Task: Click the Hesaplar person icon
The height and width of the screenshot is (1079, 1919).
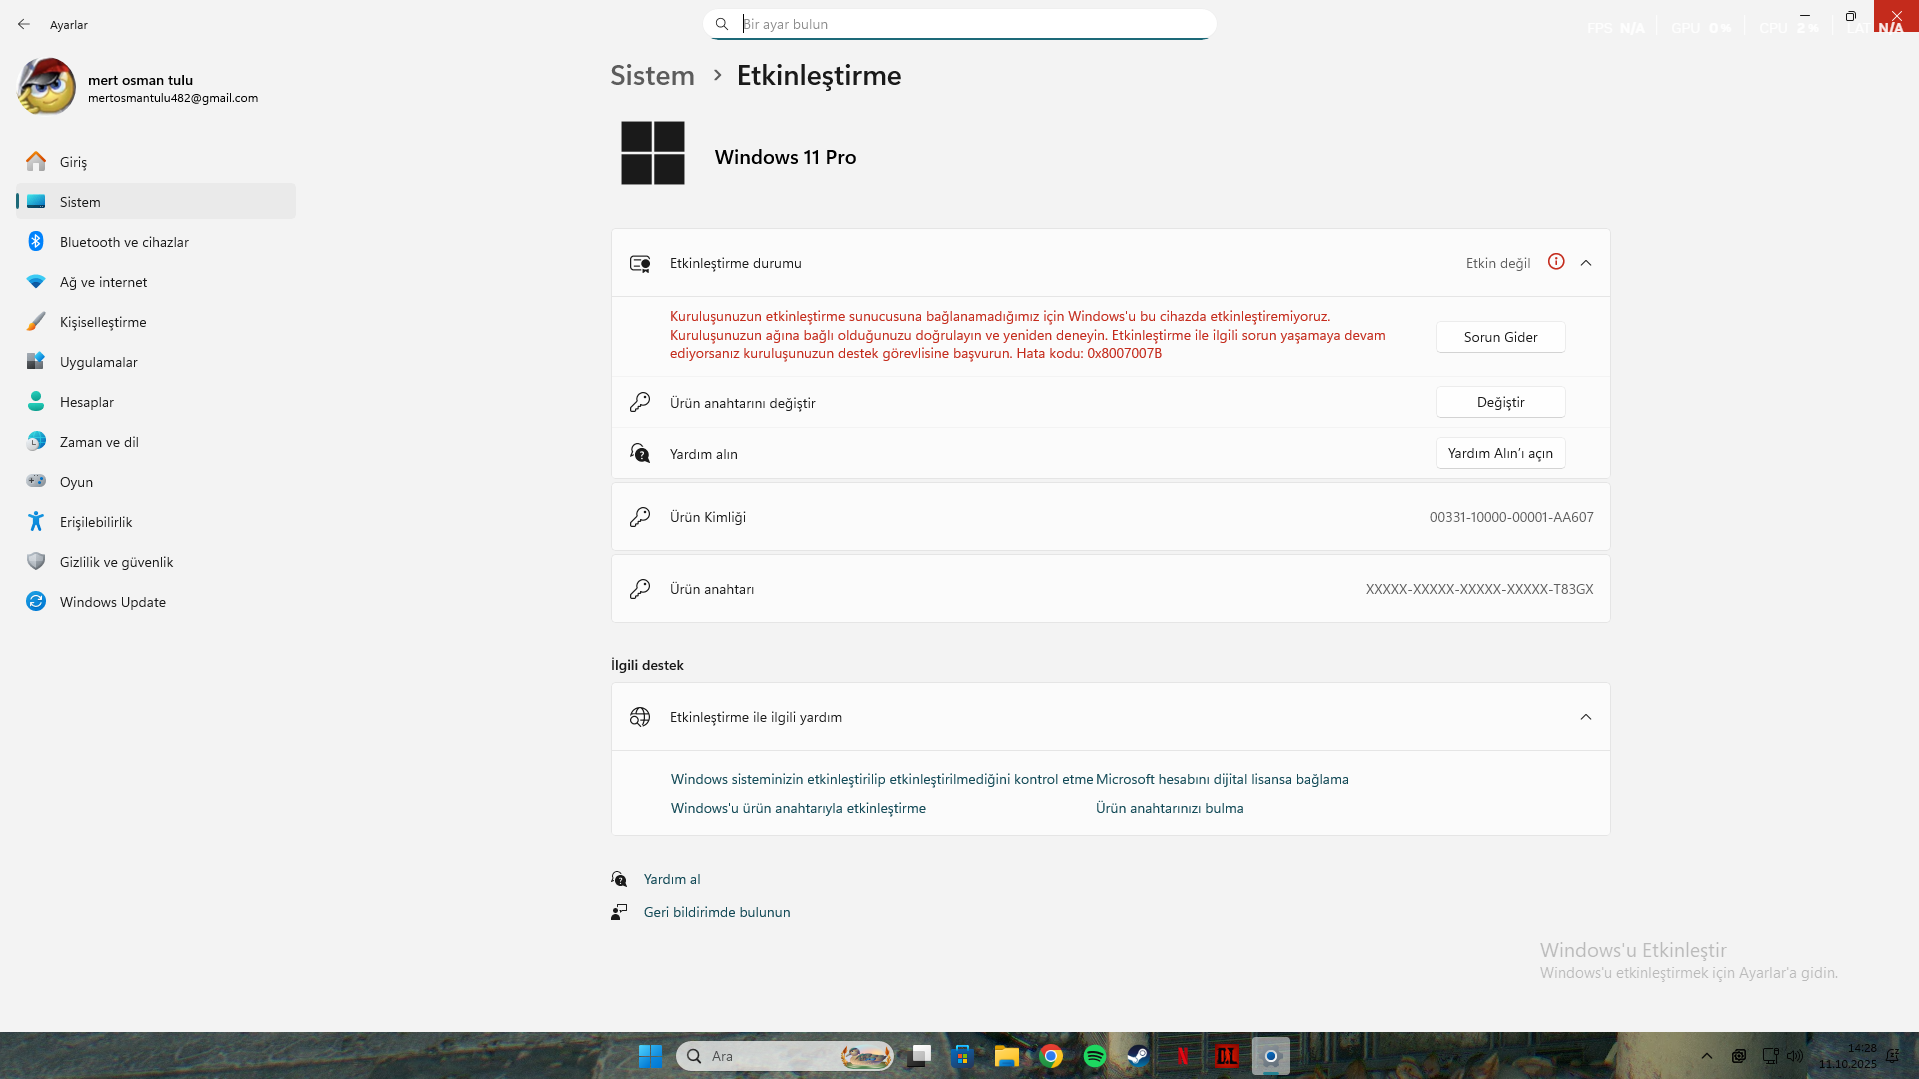Action: point(36,401)
